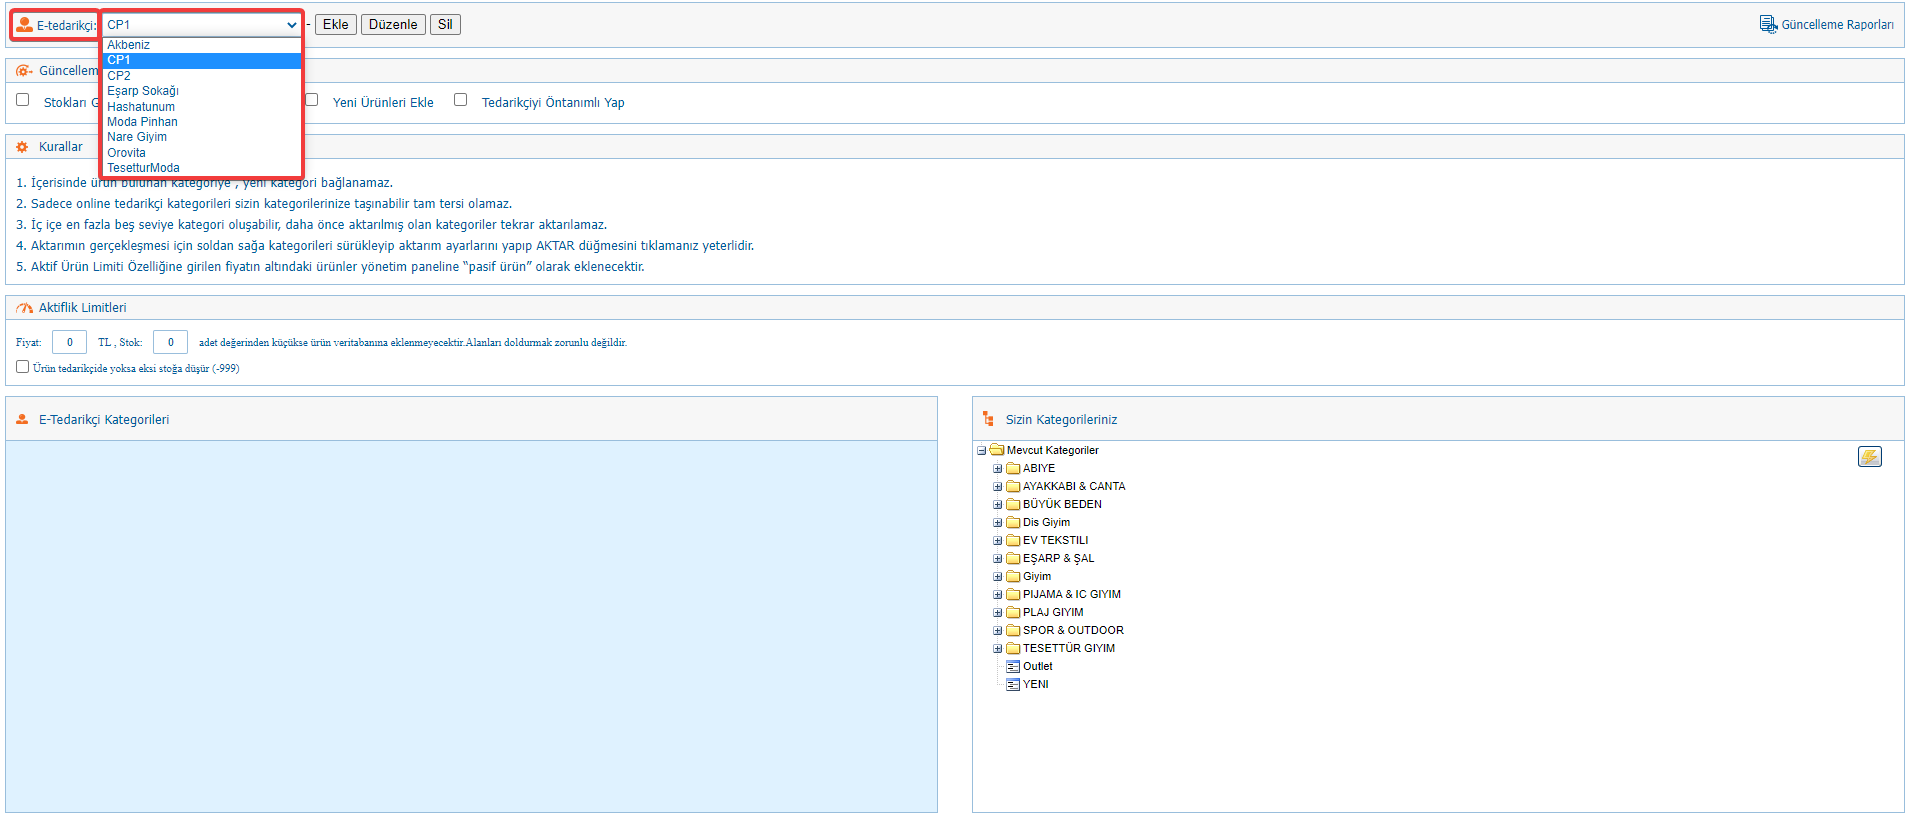This screenshot has height=815, width=1908.
Task: Select the TESETTÜR GIYIM label
Action: 1069,649
